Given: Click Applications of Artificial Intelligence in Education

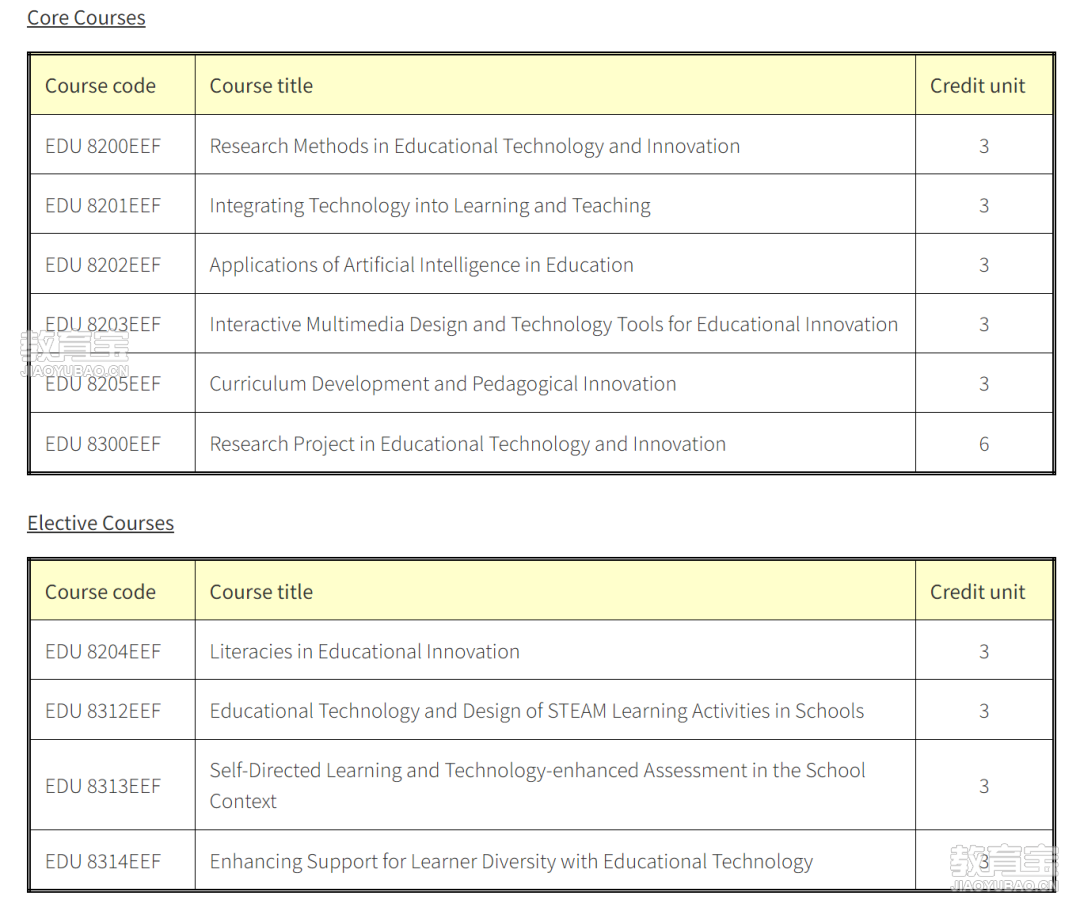Looking at the screenshot, I should pyautogui.click(x=422, y=265).
